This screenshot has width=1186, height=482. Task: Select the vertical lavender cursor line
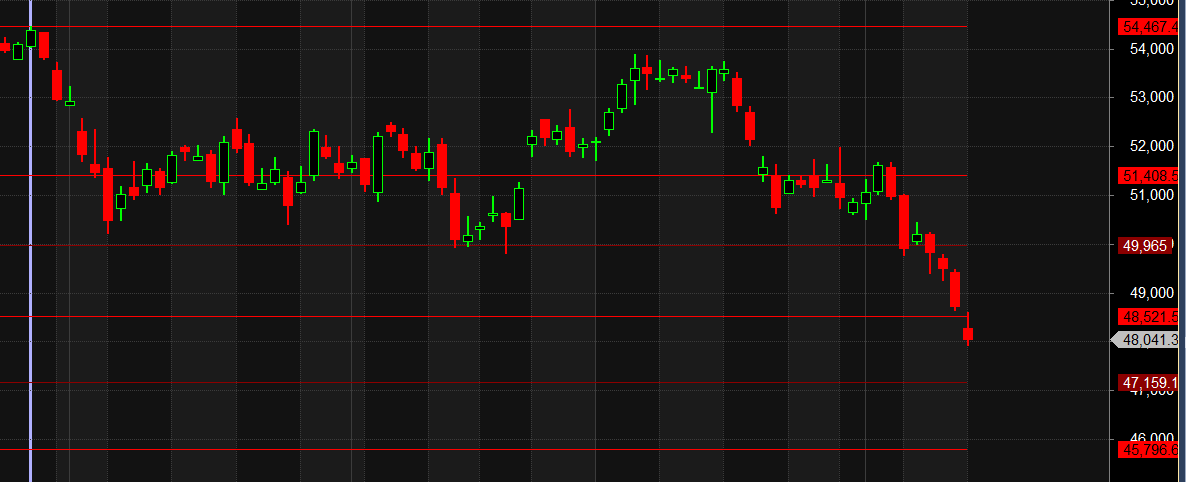tap(30, 241)
